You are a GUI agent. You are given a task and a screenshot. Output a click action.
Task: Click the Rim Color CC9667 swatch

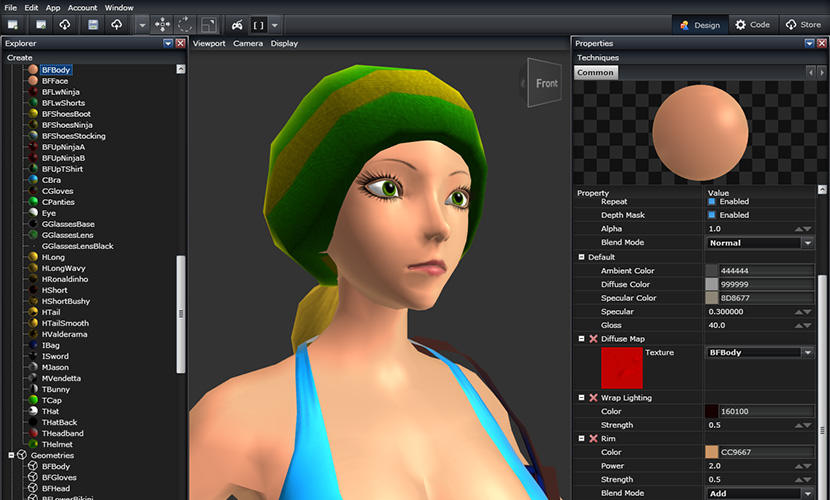point(711,452)
